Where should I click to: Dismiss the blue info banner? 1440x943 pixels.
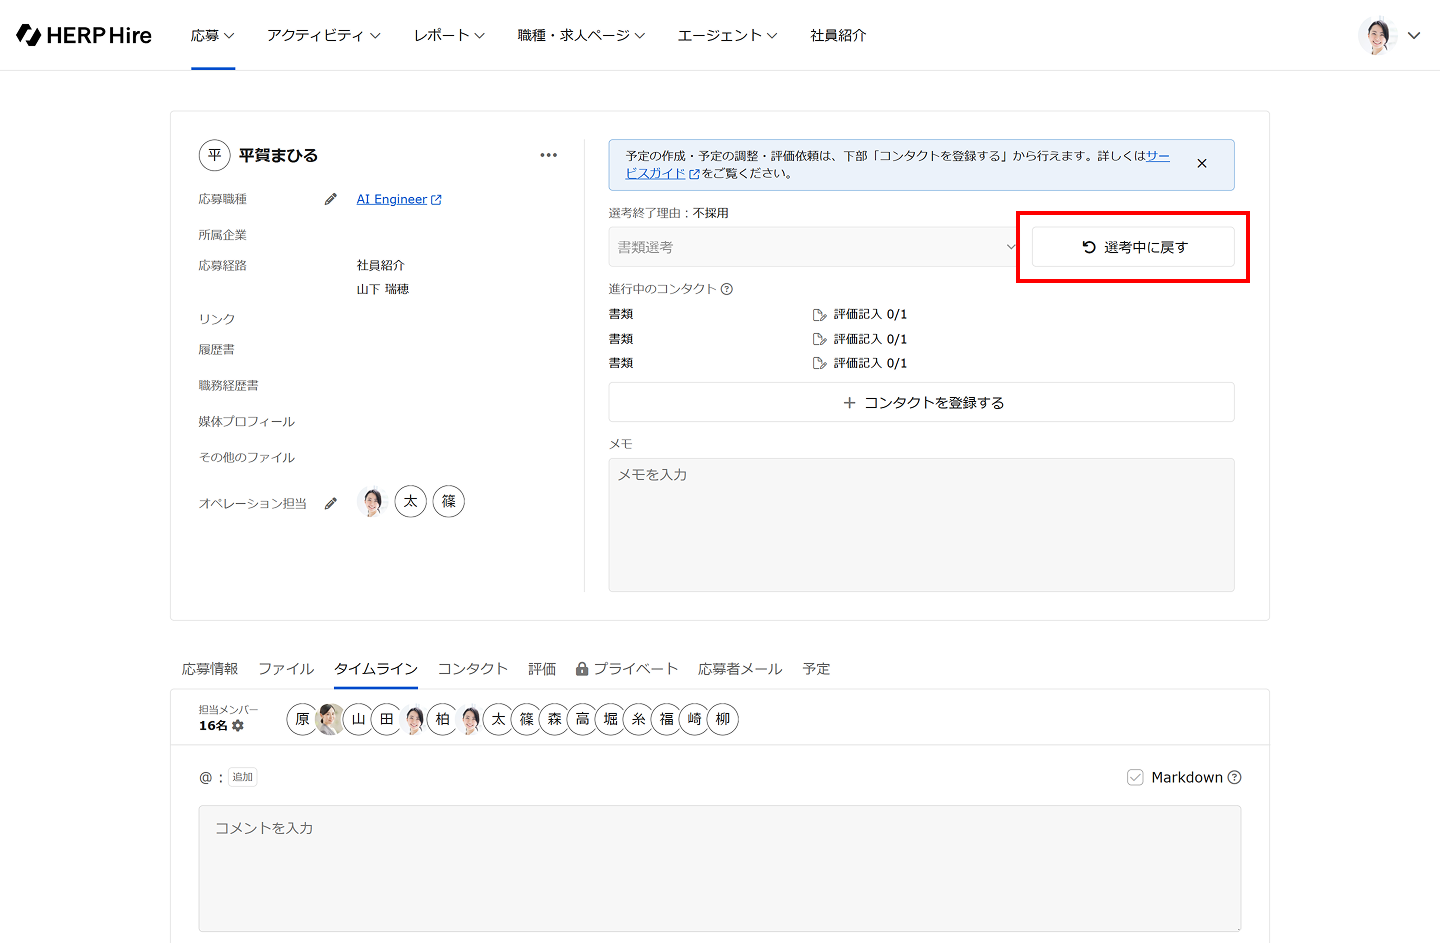[x=1202, y=164]
